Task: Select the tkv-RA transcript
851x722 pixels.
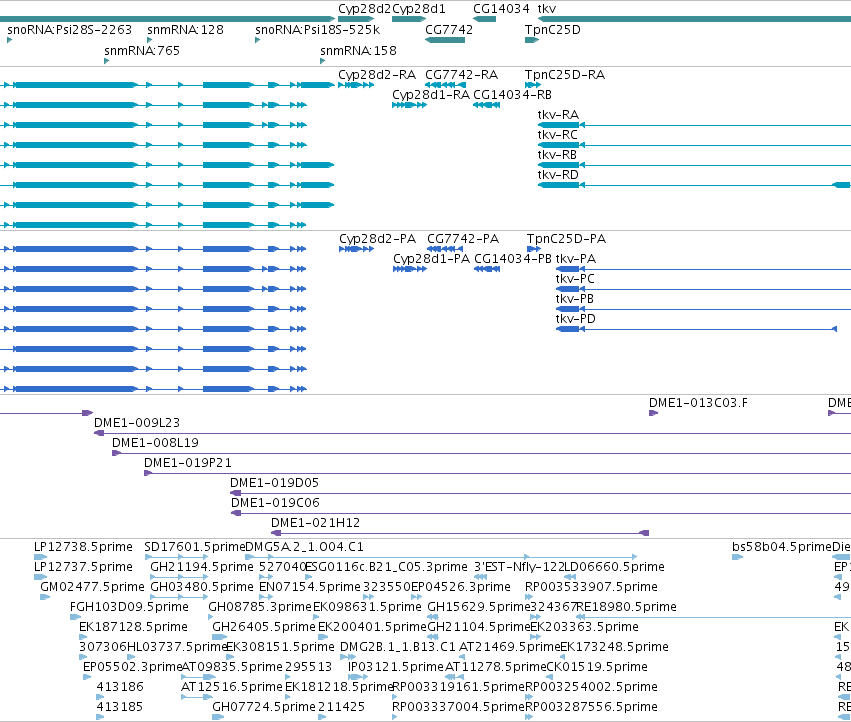Action: coord(558,115)
